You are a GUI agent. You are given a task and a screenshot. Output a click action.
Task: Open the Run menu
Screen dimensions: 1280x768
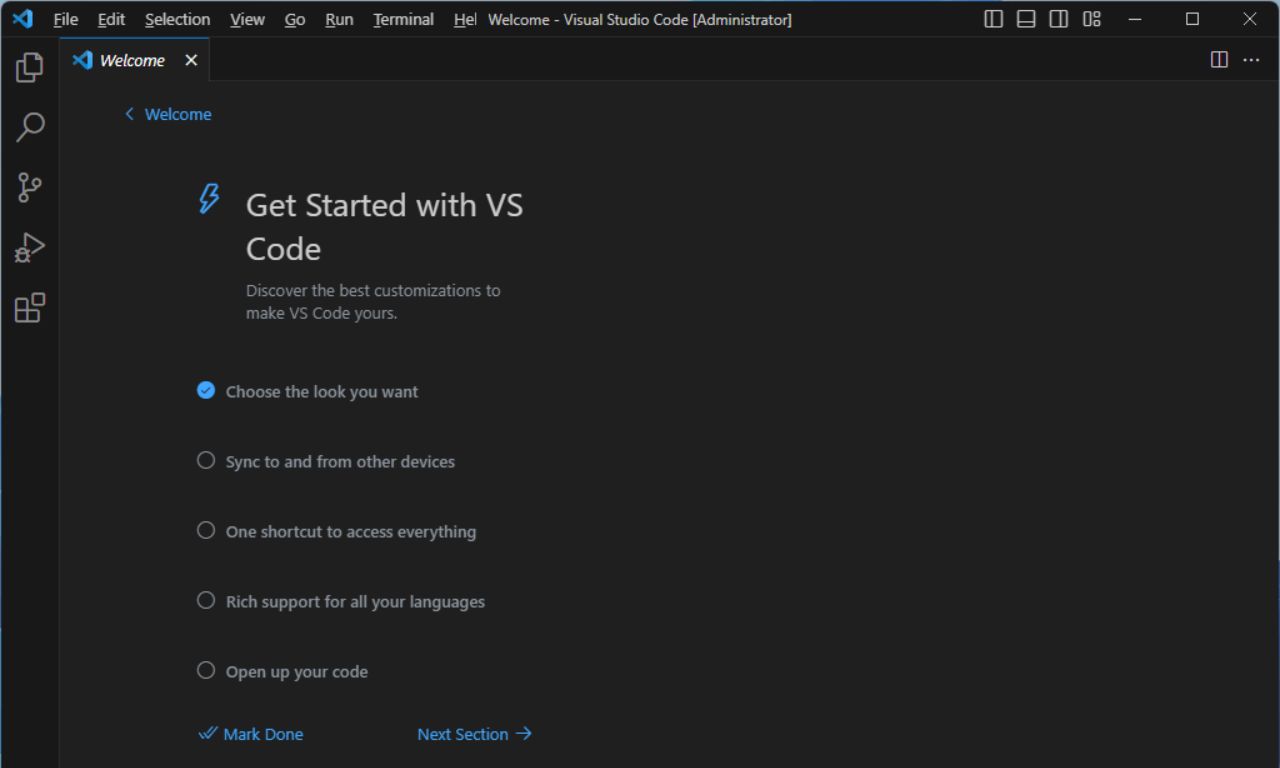tap(339, 19)
